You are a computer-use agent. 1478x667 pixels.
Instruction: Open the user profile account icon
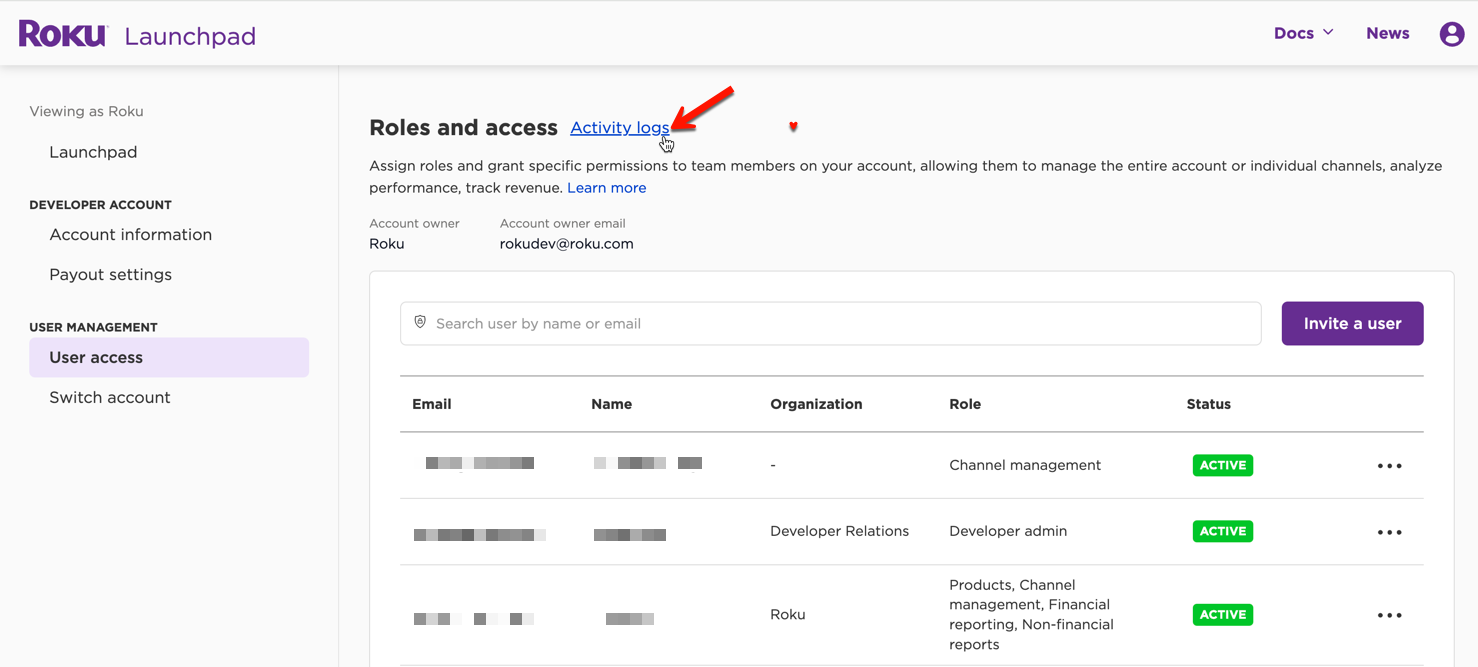pos(1451,34)
